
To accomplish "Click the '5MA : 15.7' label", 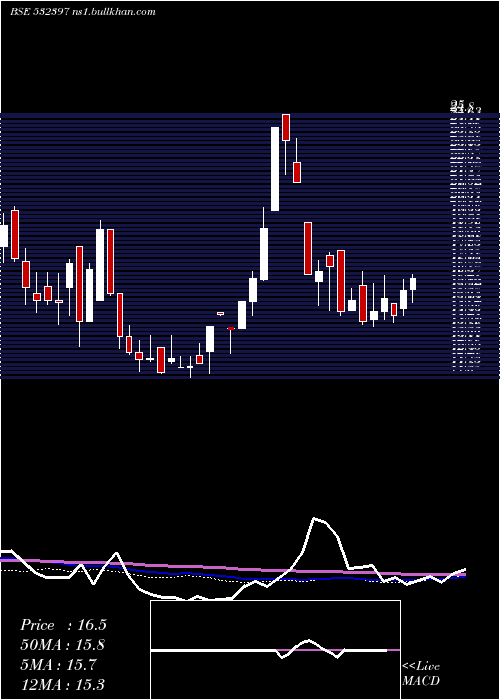I will coord(58,665).
